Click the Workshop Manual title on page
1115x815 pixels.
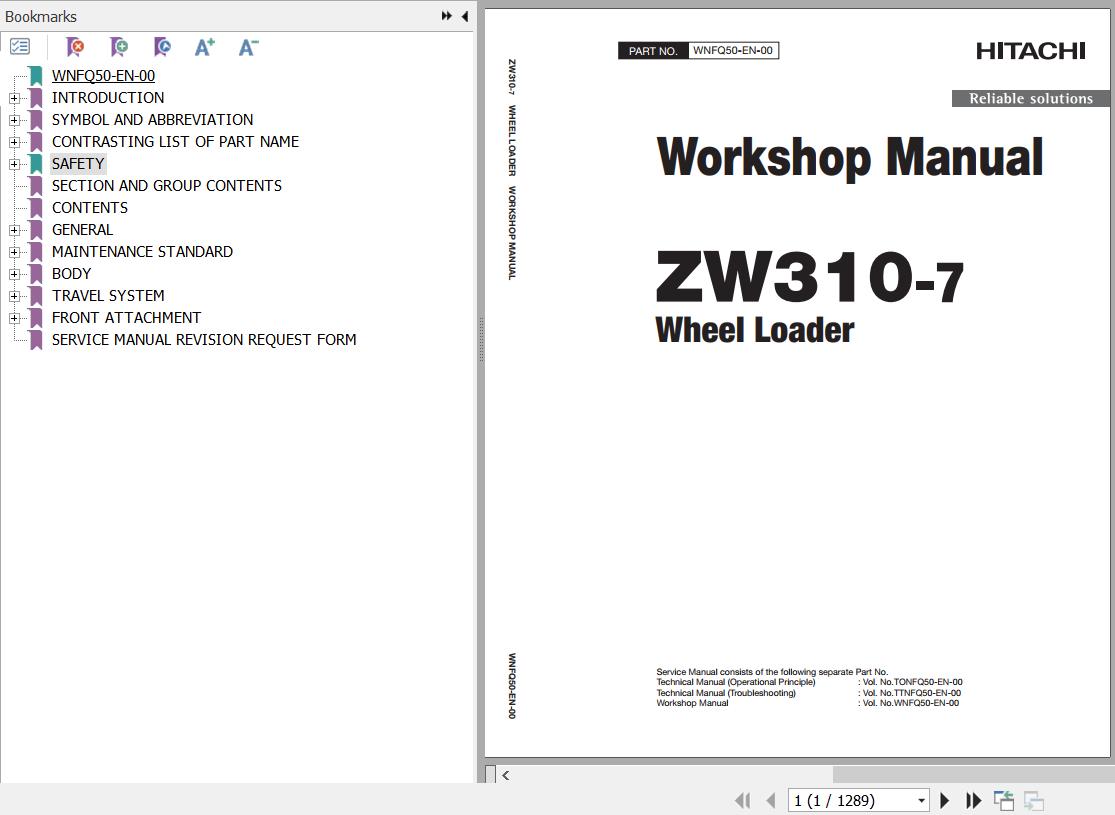pos(850,158)
